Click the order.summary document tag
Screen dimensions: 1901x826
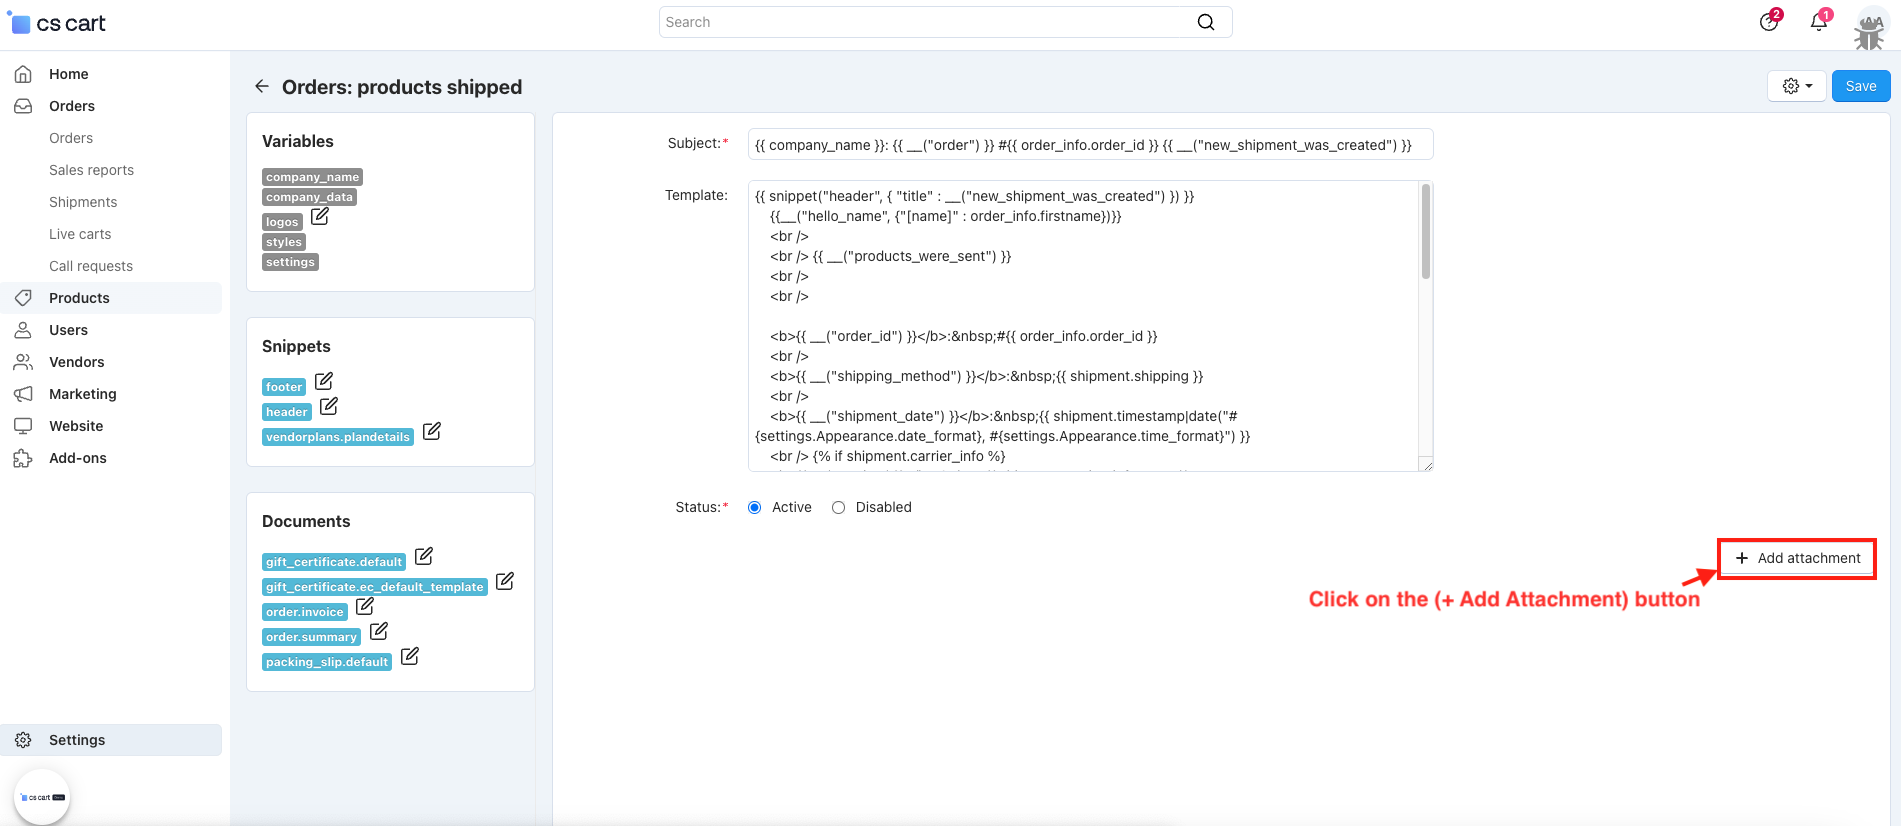click(x=311, y=637)
